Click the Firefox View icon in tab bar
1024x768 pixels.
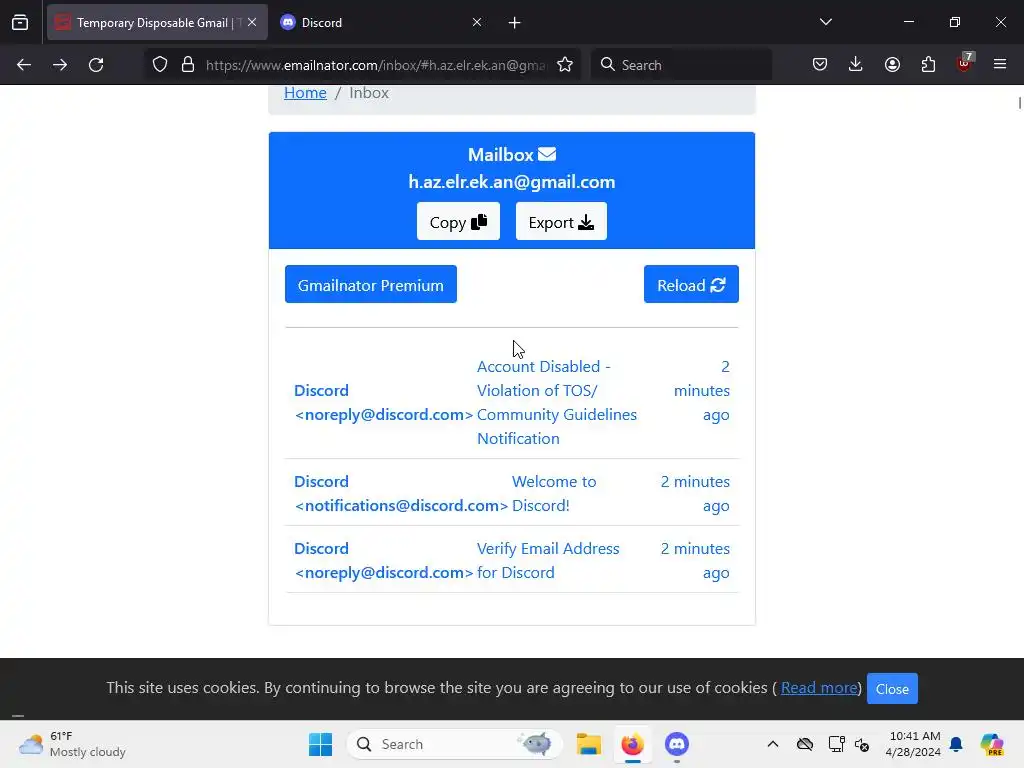click(20, 22)
